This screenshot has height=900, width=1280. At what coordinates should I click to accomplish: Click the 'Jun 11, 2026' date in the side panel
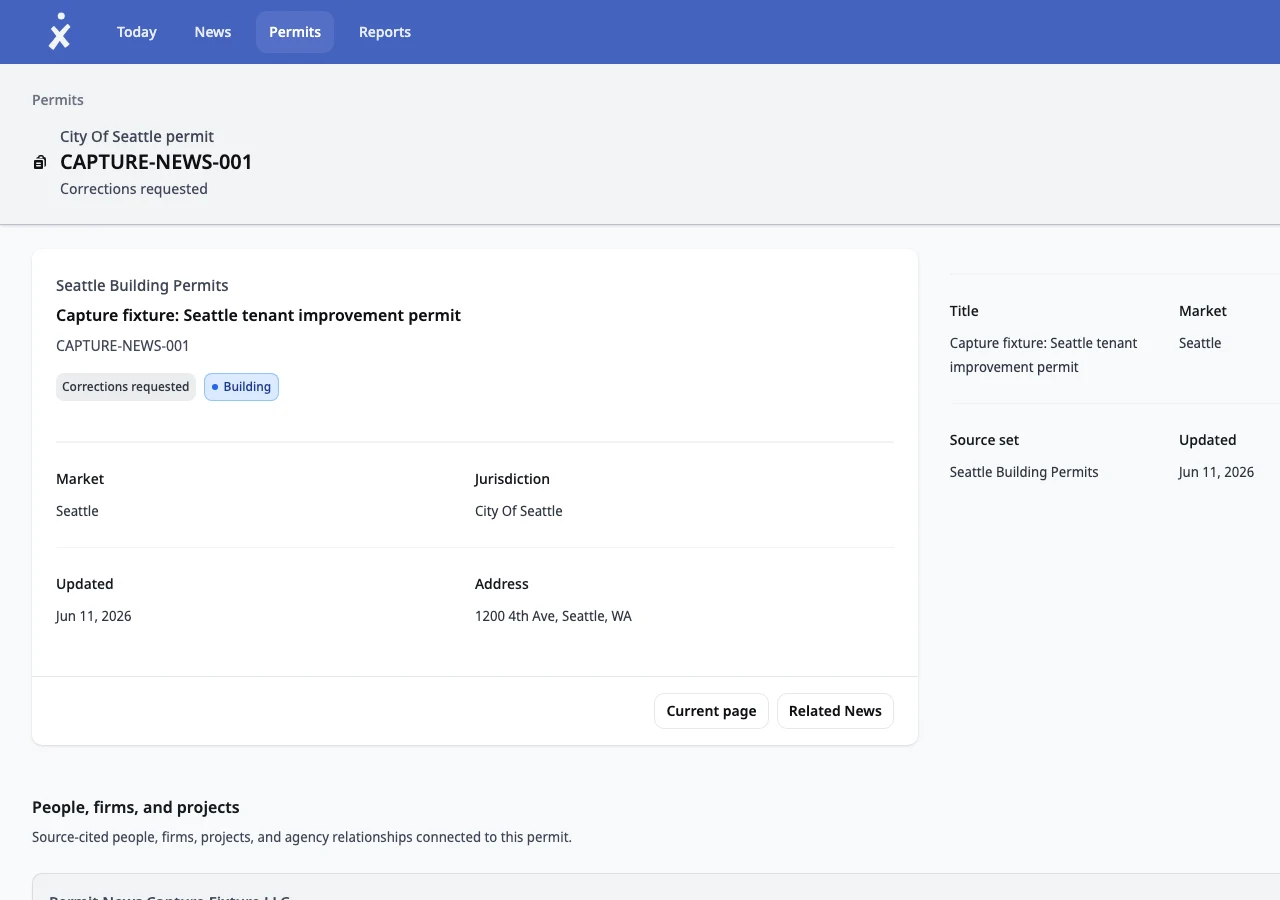[x=1216, y=472]
